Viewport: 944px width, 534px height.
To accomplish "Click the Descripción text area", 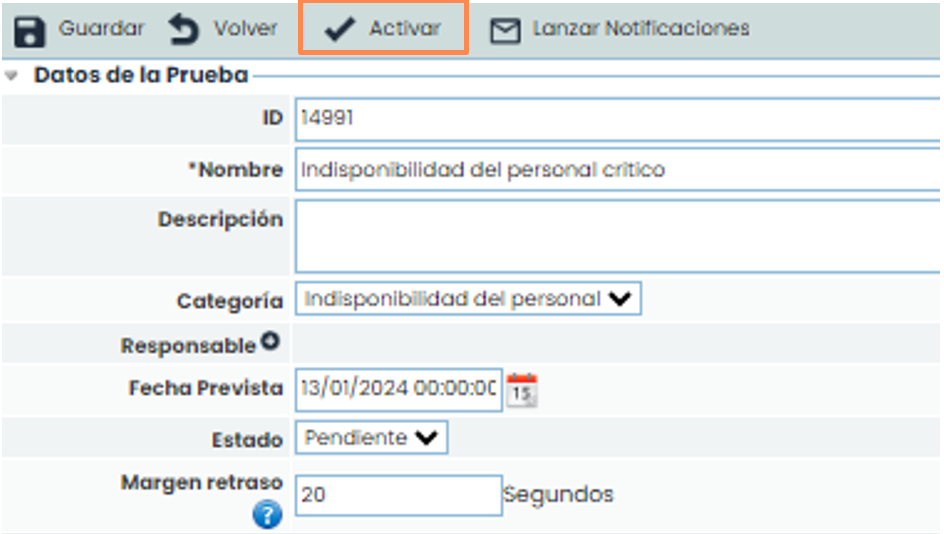I will click(616, 236).
